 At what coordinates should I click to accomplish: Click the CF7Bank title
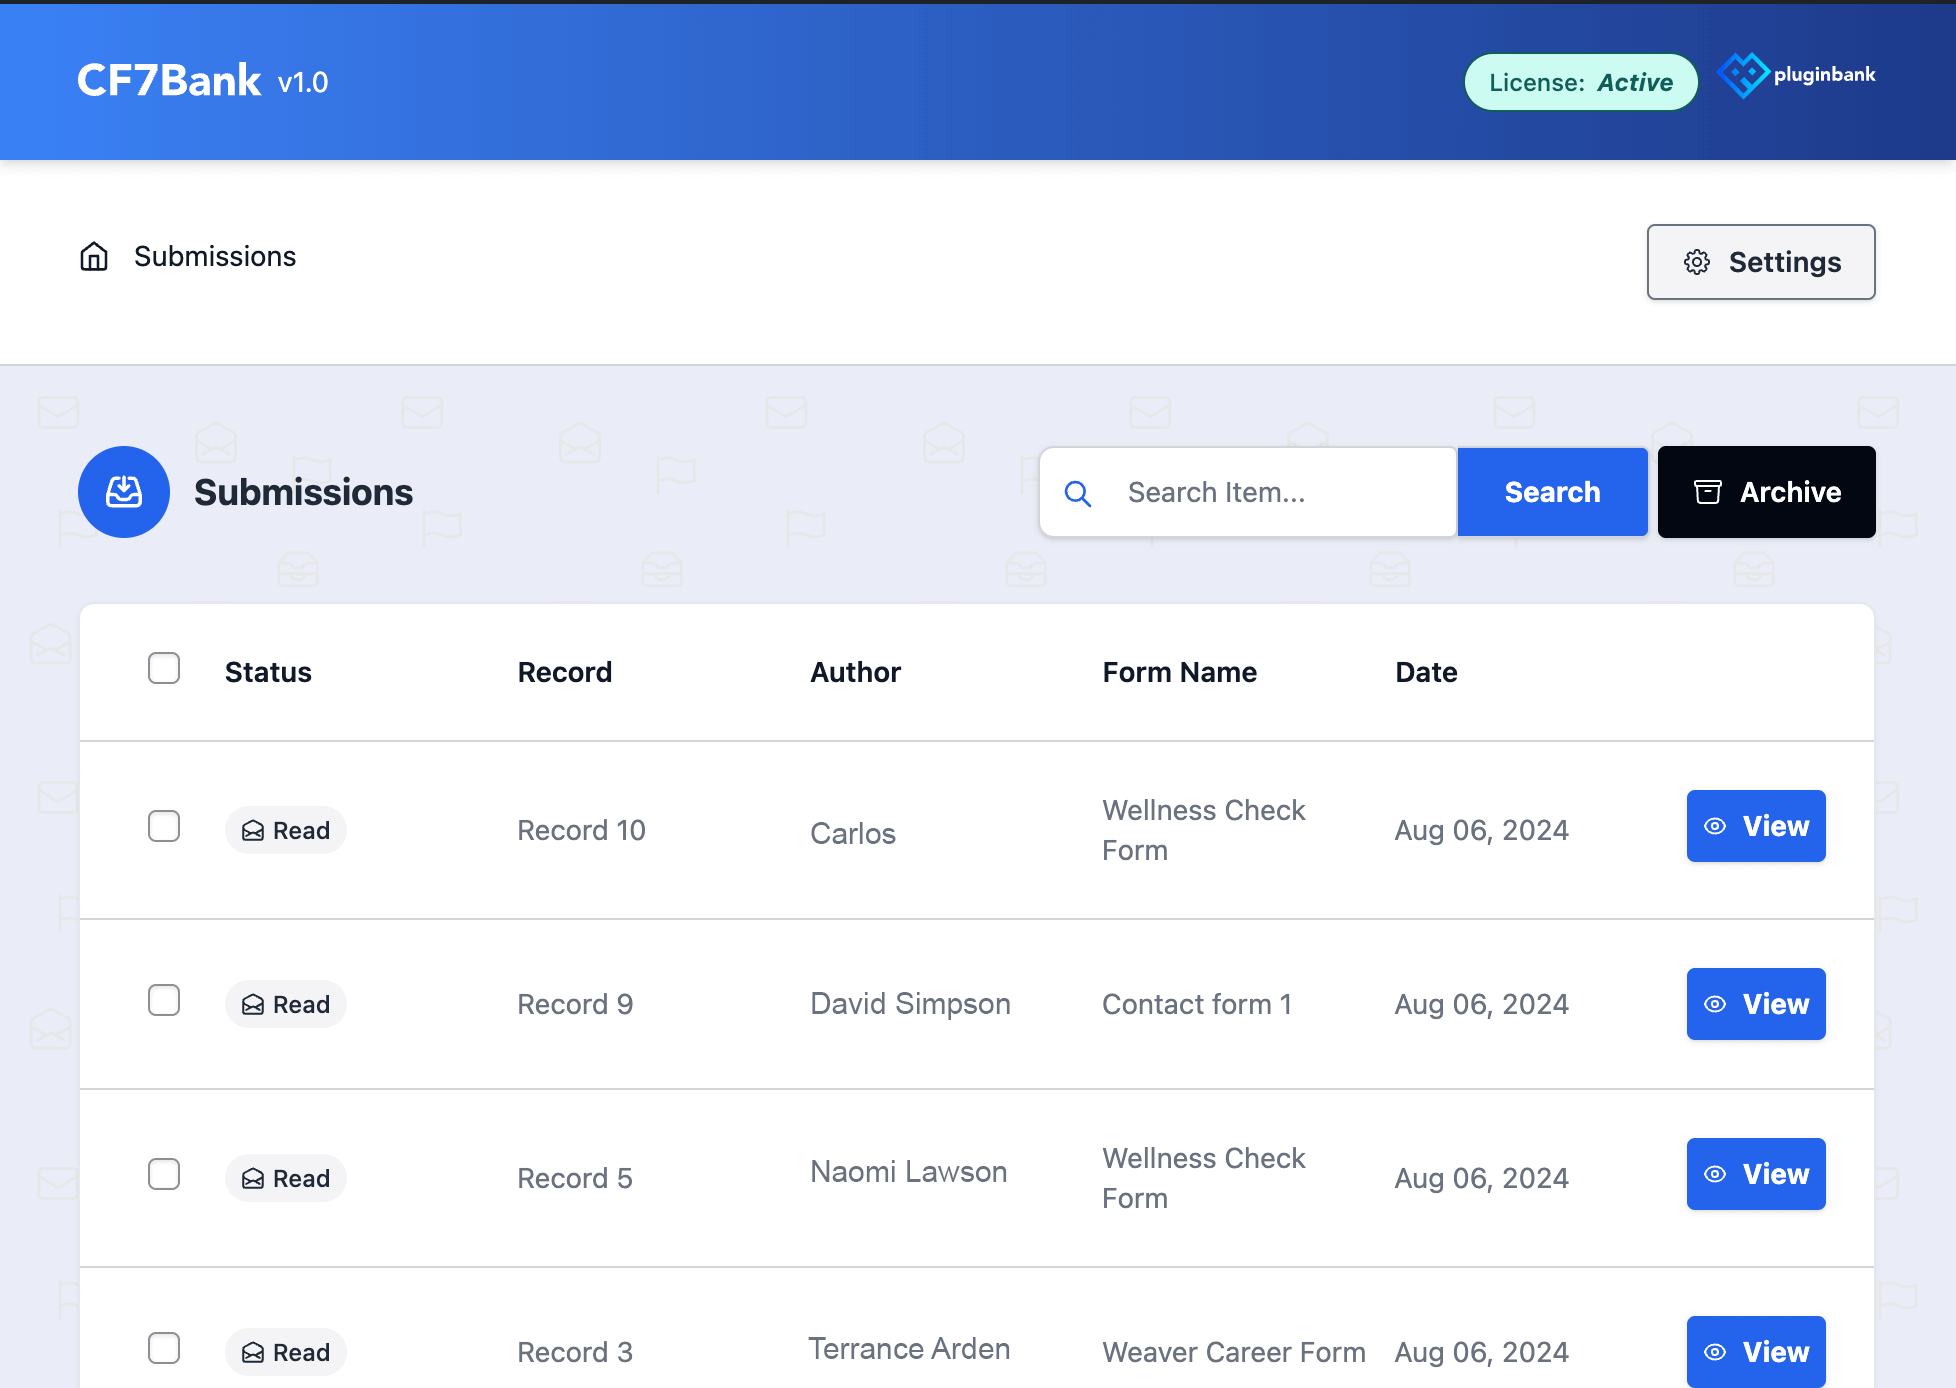[169, 80]
